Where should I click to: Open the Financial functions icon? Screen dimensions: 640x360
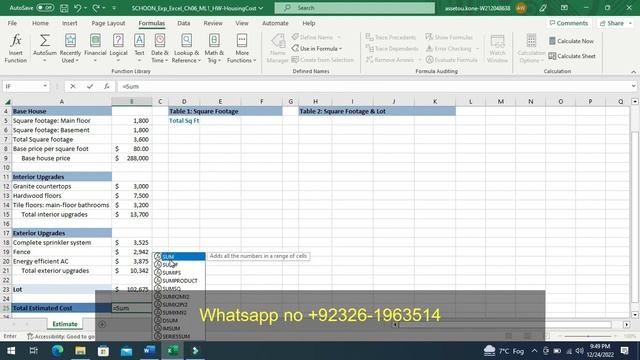point(95,40)
